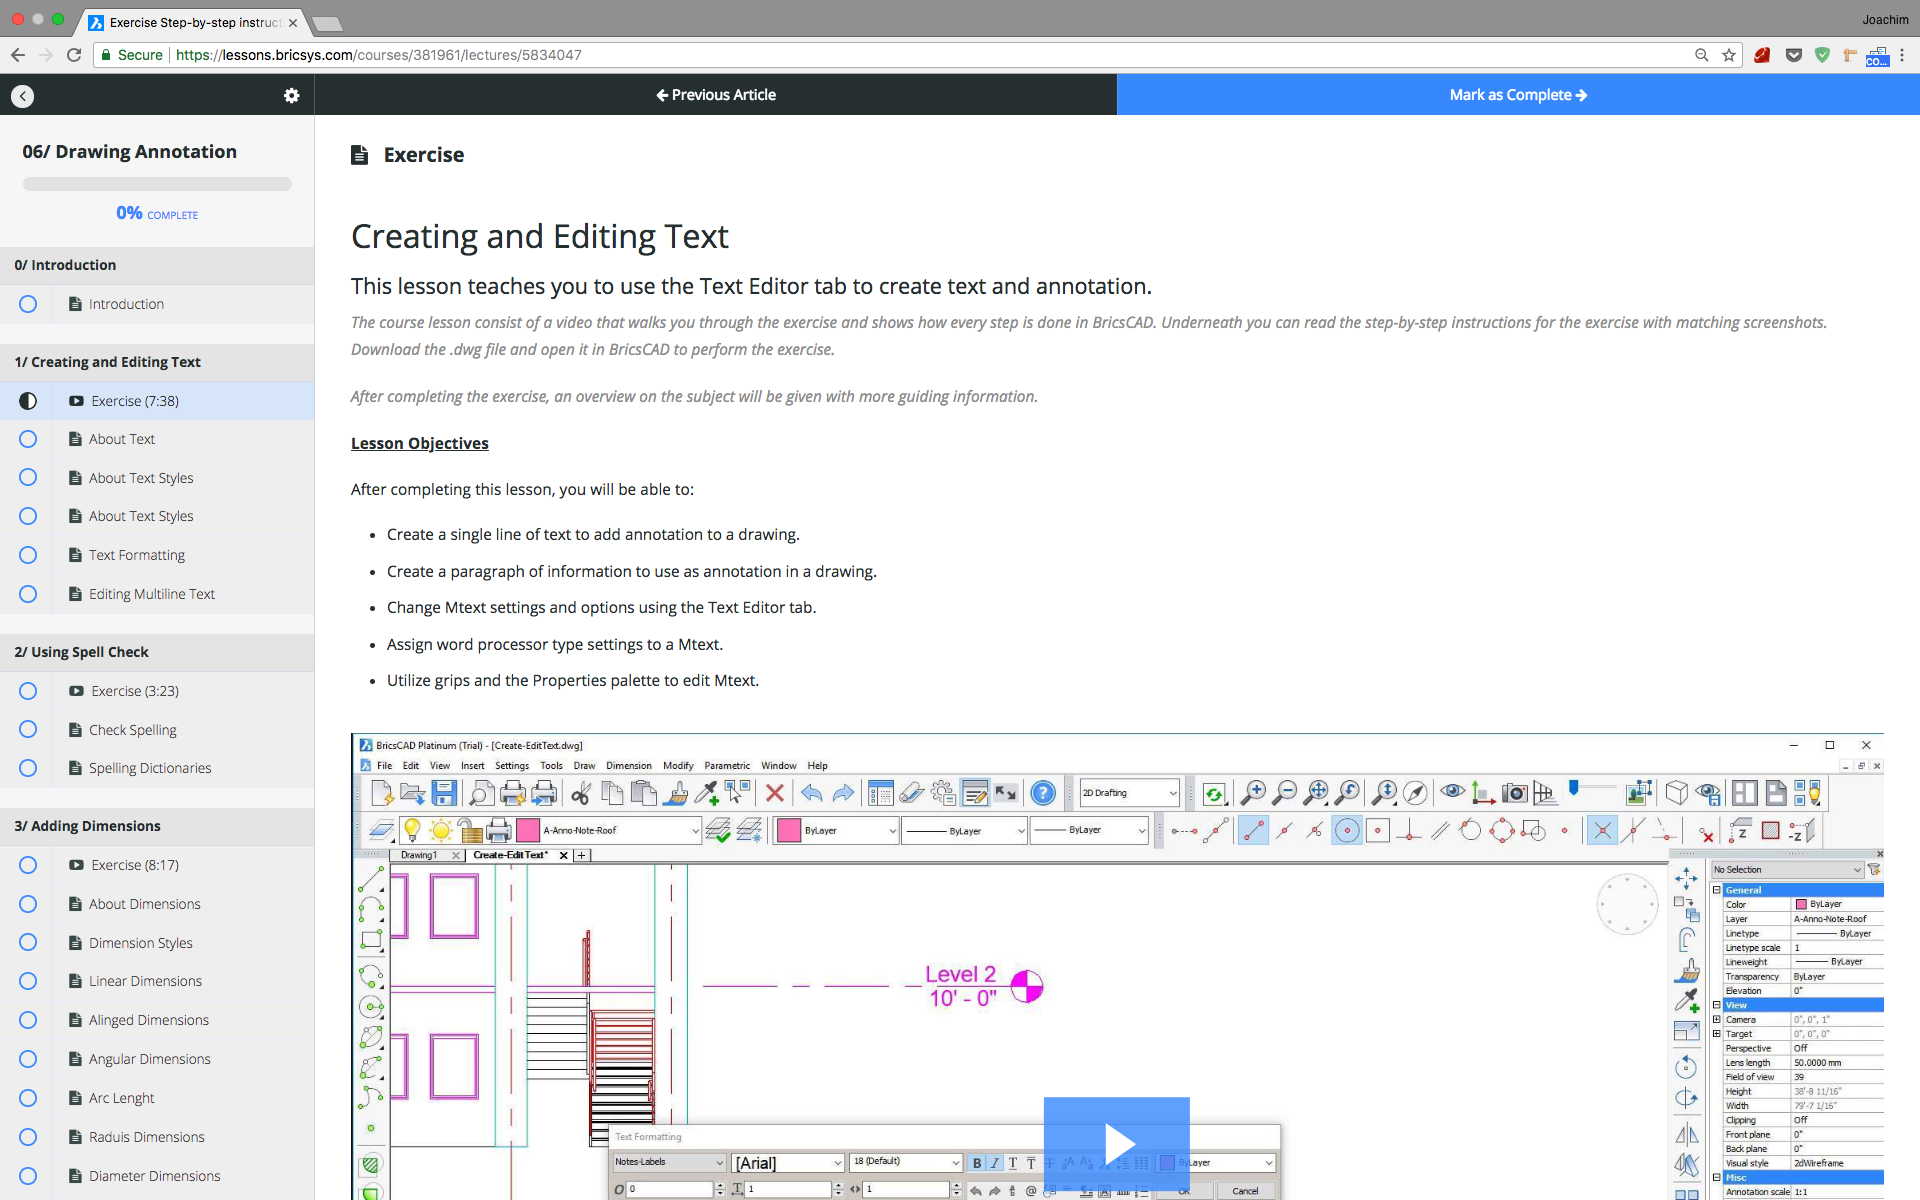Toggle completion circle for About Text

(x=28, y=439)
